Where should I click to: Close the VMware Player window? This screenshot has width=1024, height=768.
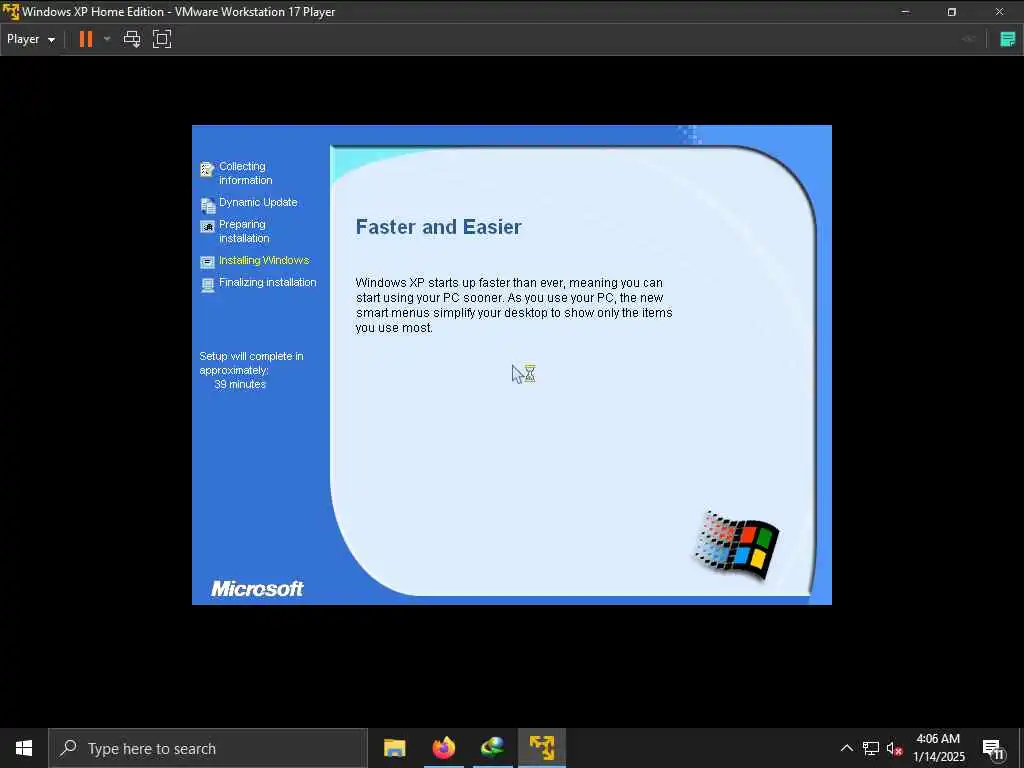point(999,12)
